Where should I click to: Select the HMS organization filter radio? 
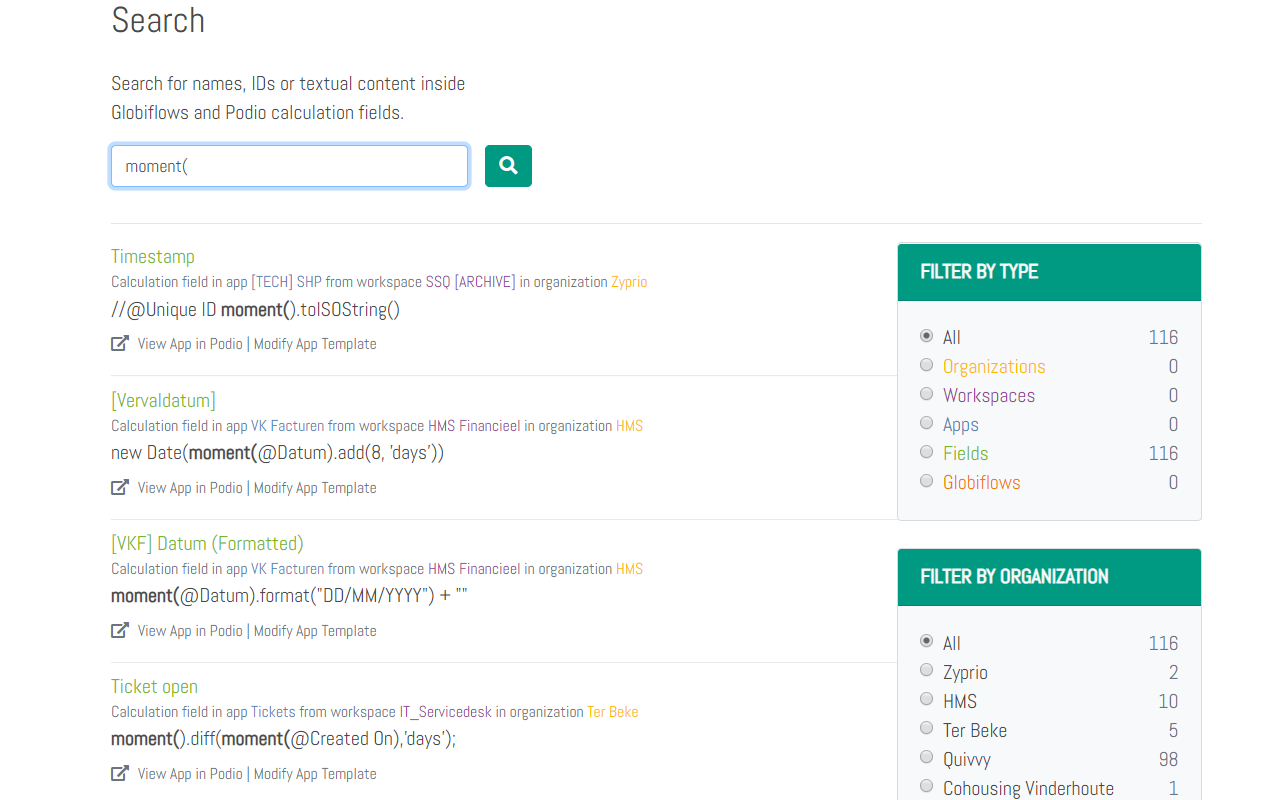coord(926,700)
